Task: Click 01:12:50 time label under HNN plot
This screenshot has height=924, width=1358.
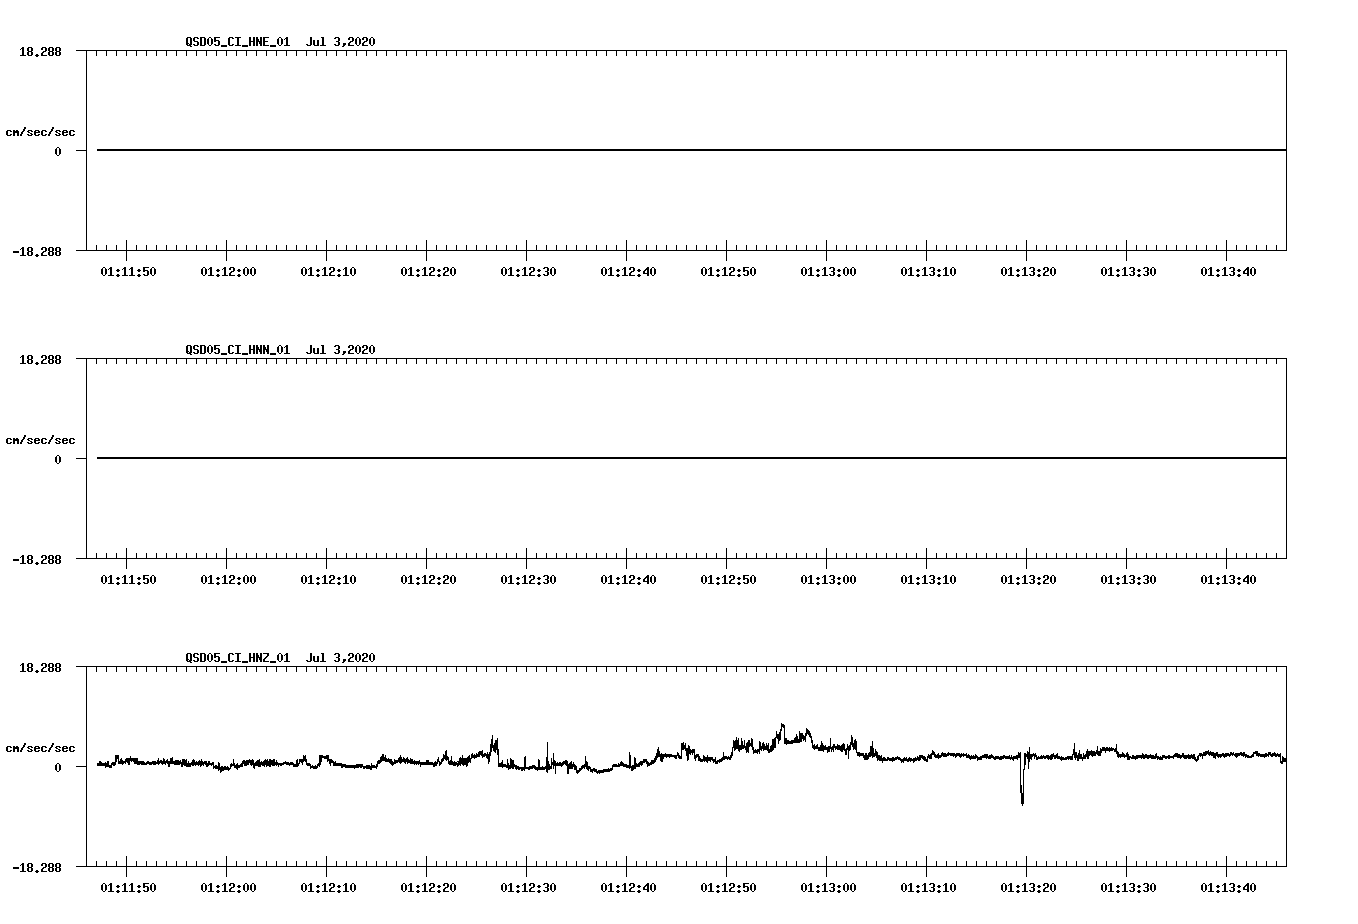Action: (x=728, y=580)
